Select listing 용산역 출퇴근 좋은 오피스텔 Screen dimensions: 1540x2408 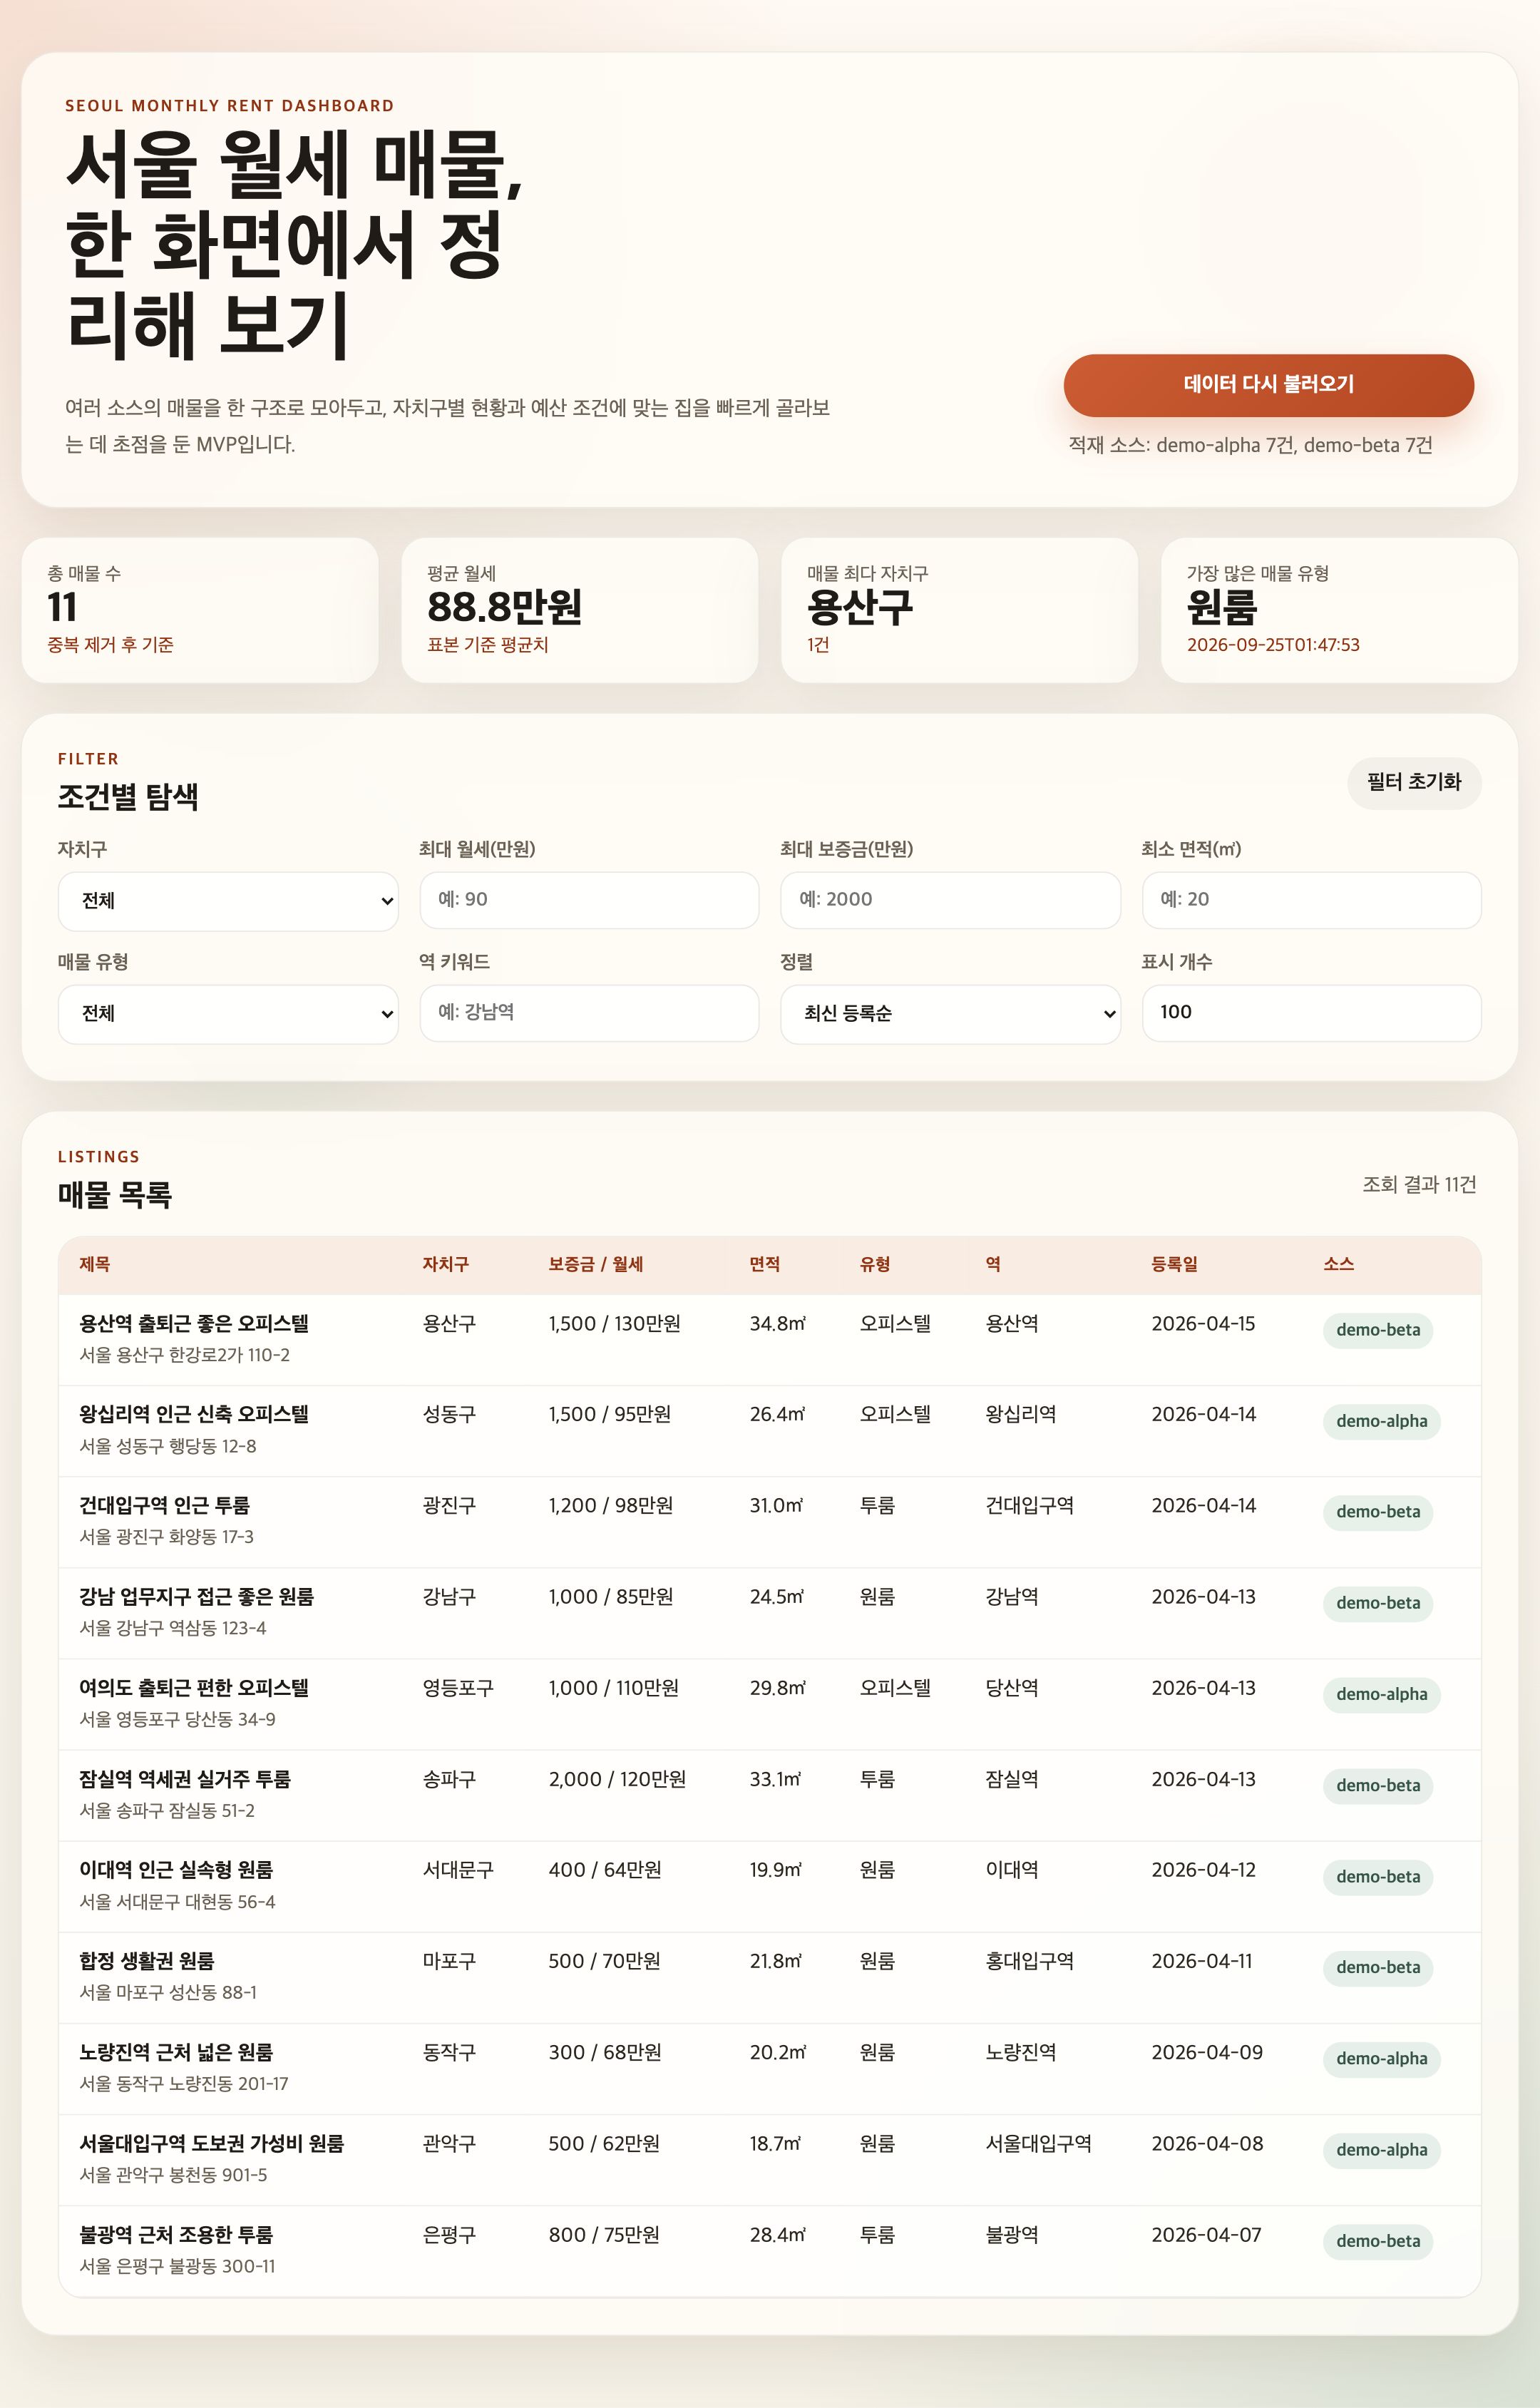(x=194, y=1324)
